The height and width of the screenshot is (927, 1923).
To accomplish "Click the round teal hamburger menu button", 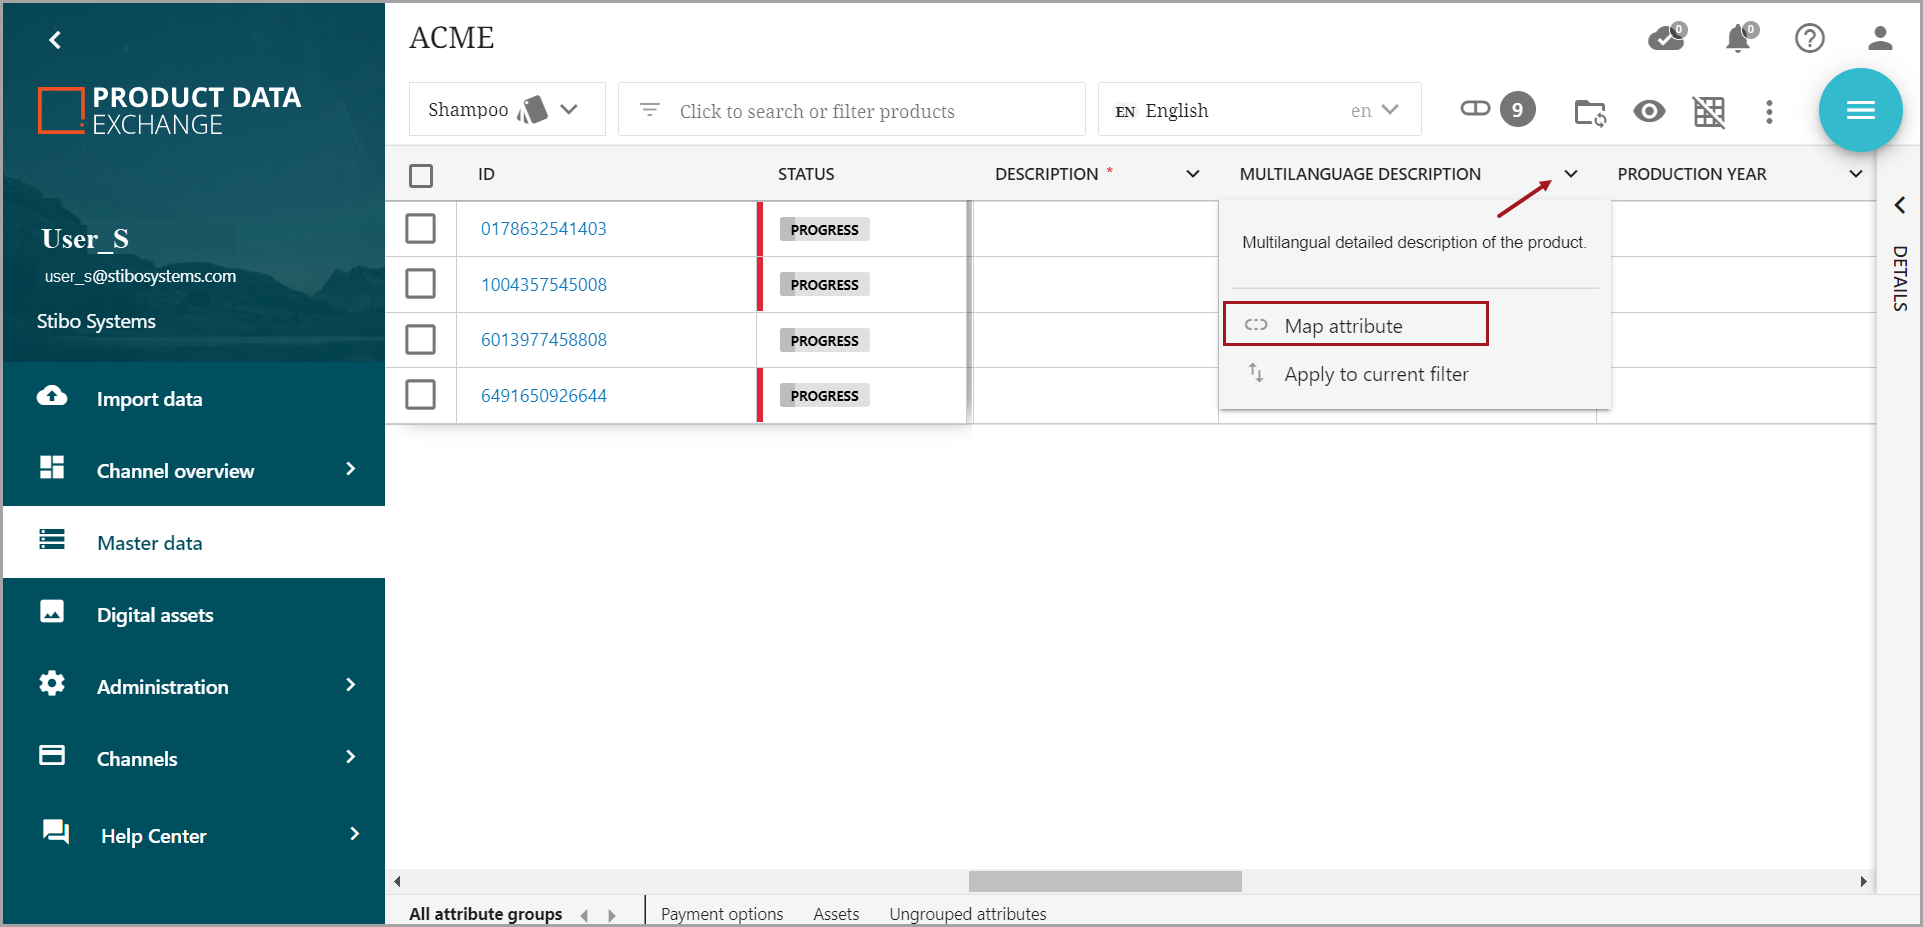I will (x=1860, y=110).
